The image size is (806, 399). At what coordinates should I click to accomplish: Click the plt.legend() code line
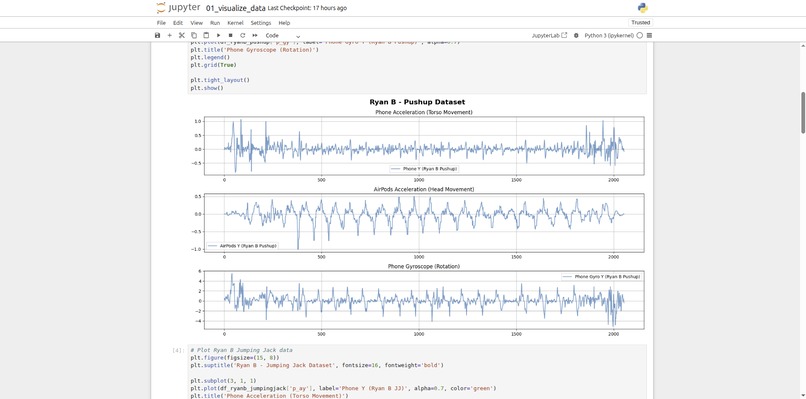point(210,57)
